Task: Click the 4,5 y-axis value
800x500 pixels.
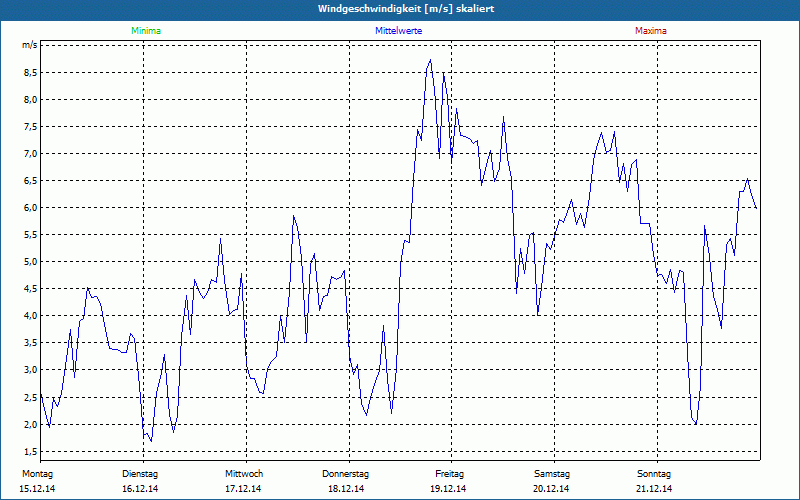Action: pyautogui.click(x=31, y=289)
